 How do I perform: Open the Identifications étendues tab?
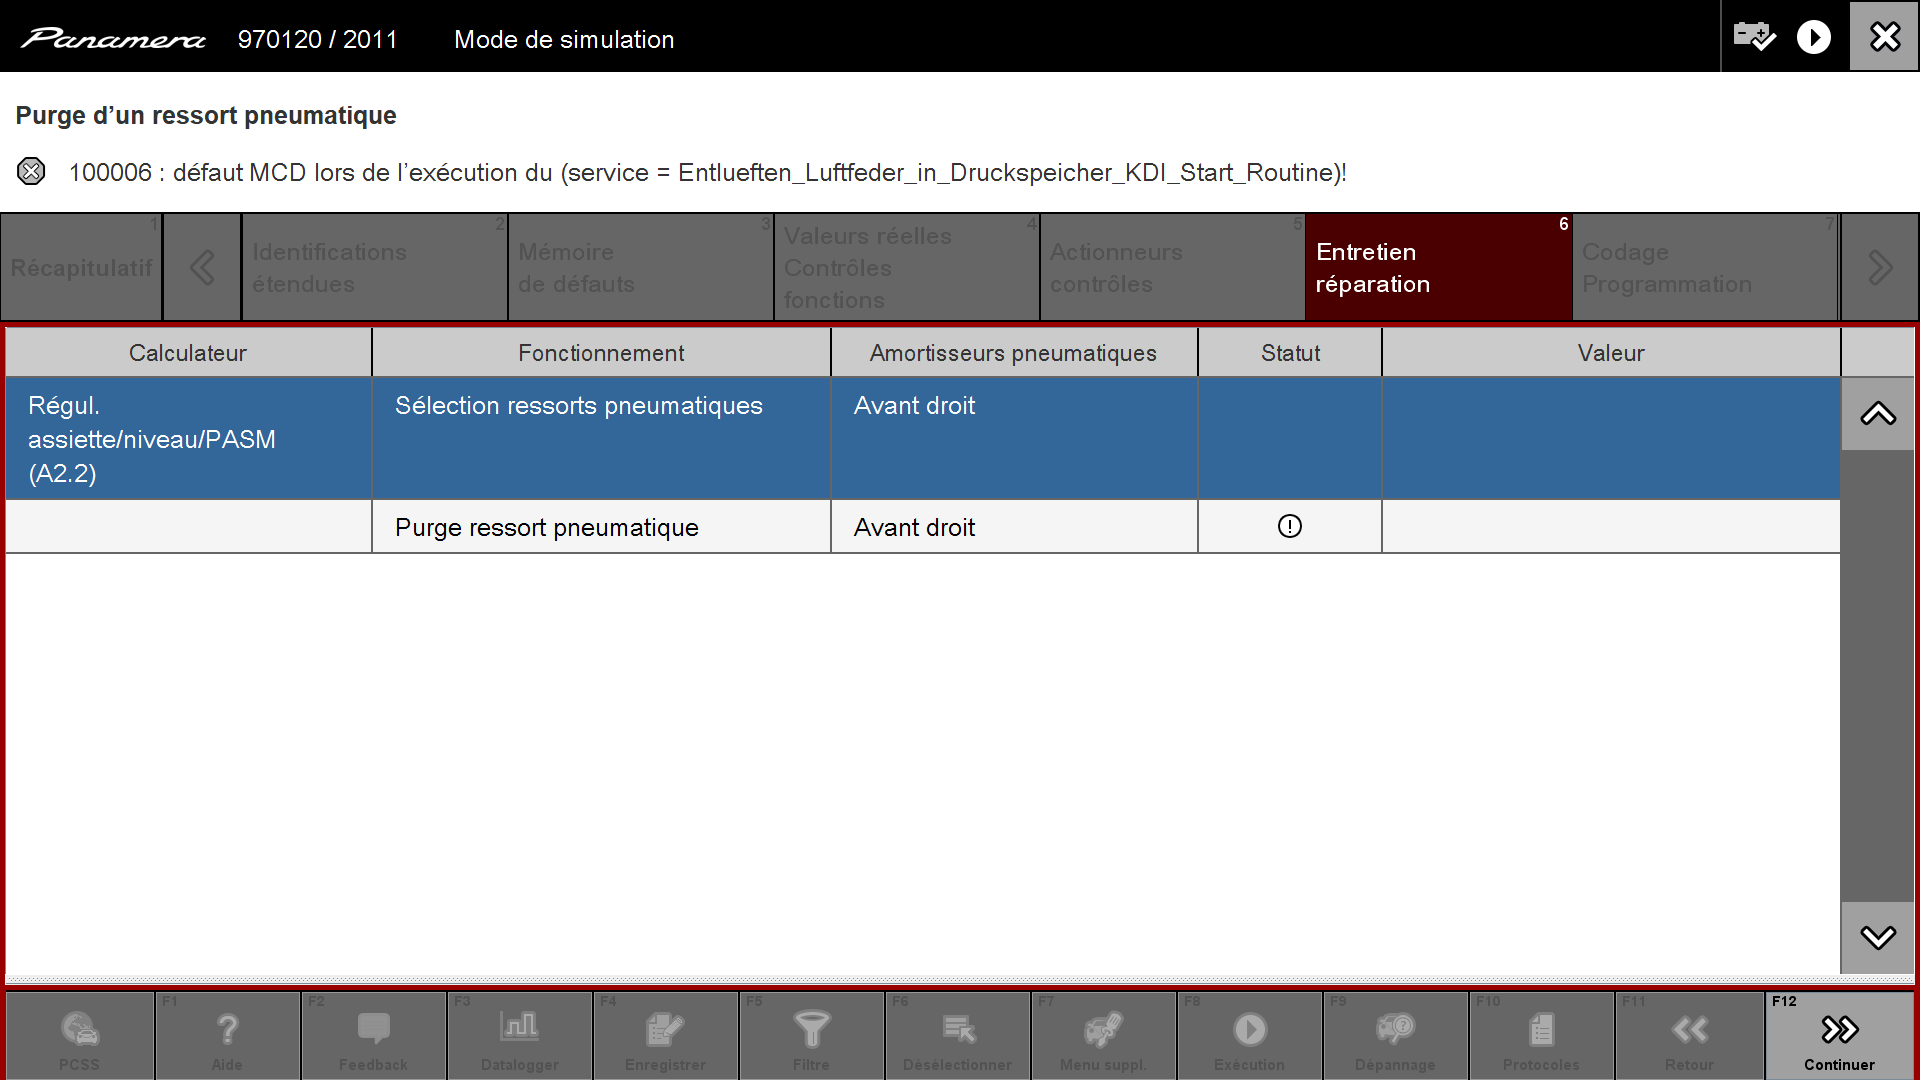pyautogui.click(x=375, y=267)
